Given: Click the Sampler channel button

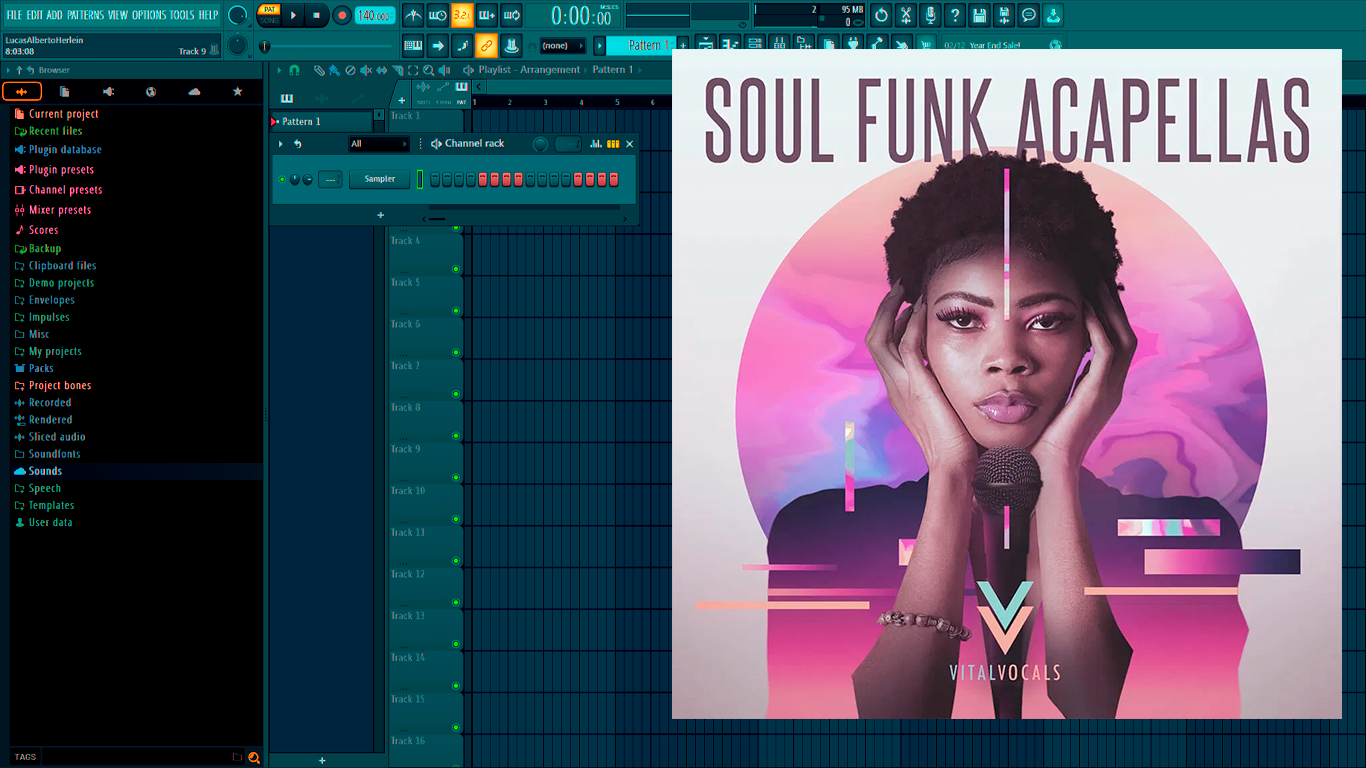Looking at the screenshot, I should [380, 179].
